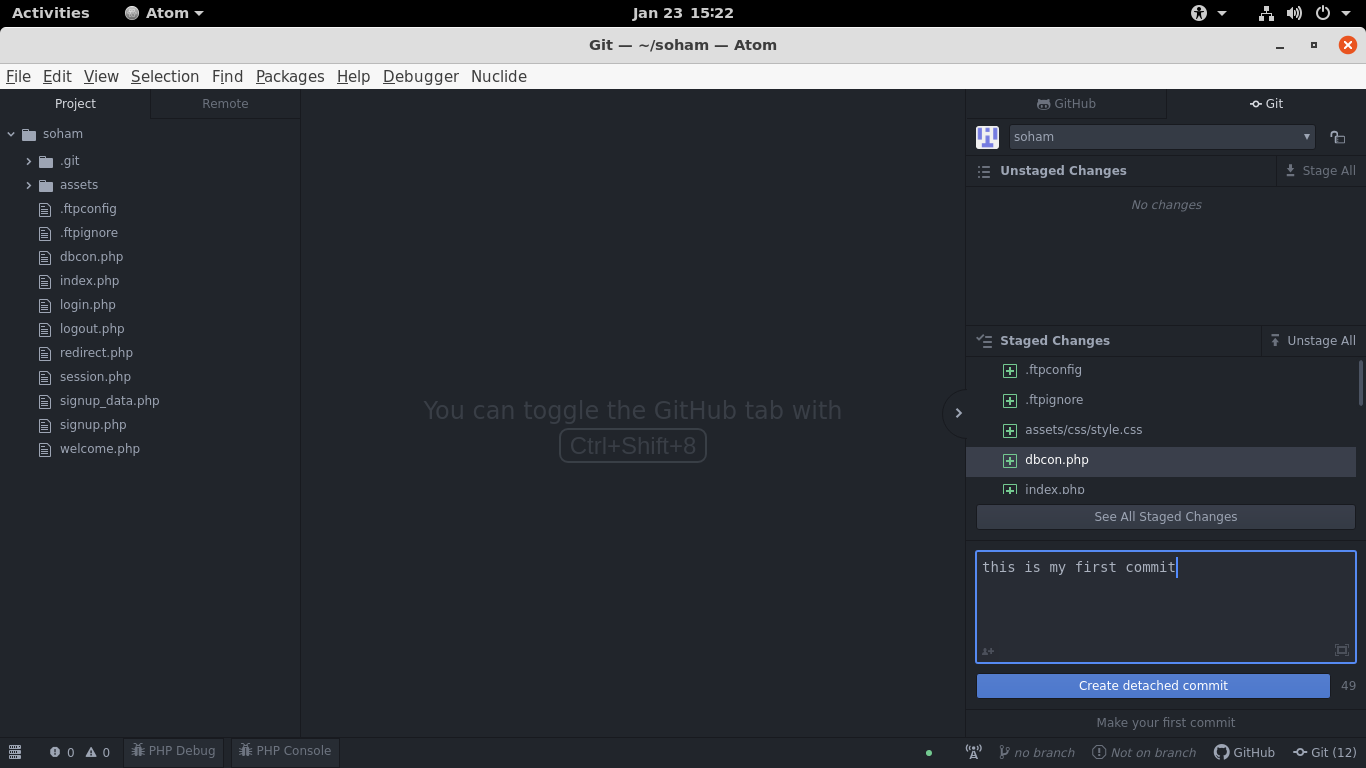Click the linter warnings count icon
This screenshot has width=1366, height=768.
point(91,752)
